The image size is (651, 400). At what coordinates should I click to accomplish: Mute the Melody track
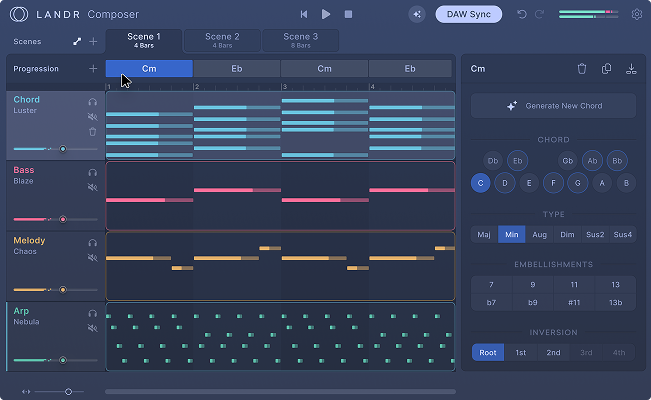point(93,258)
